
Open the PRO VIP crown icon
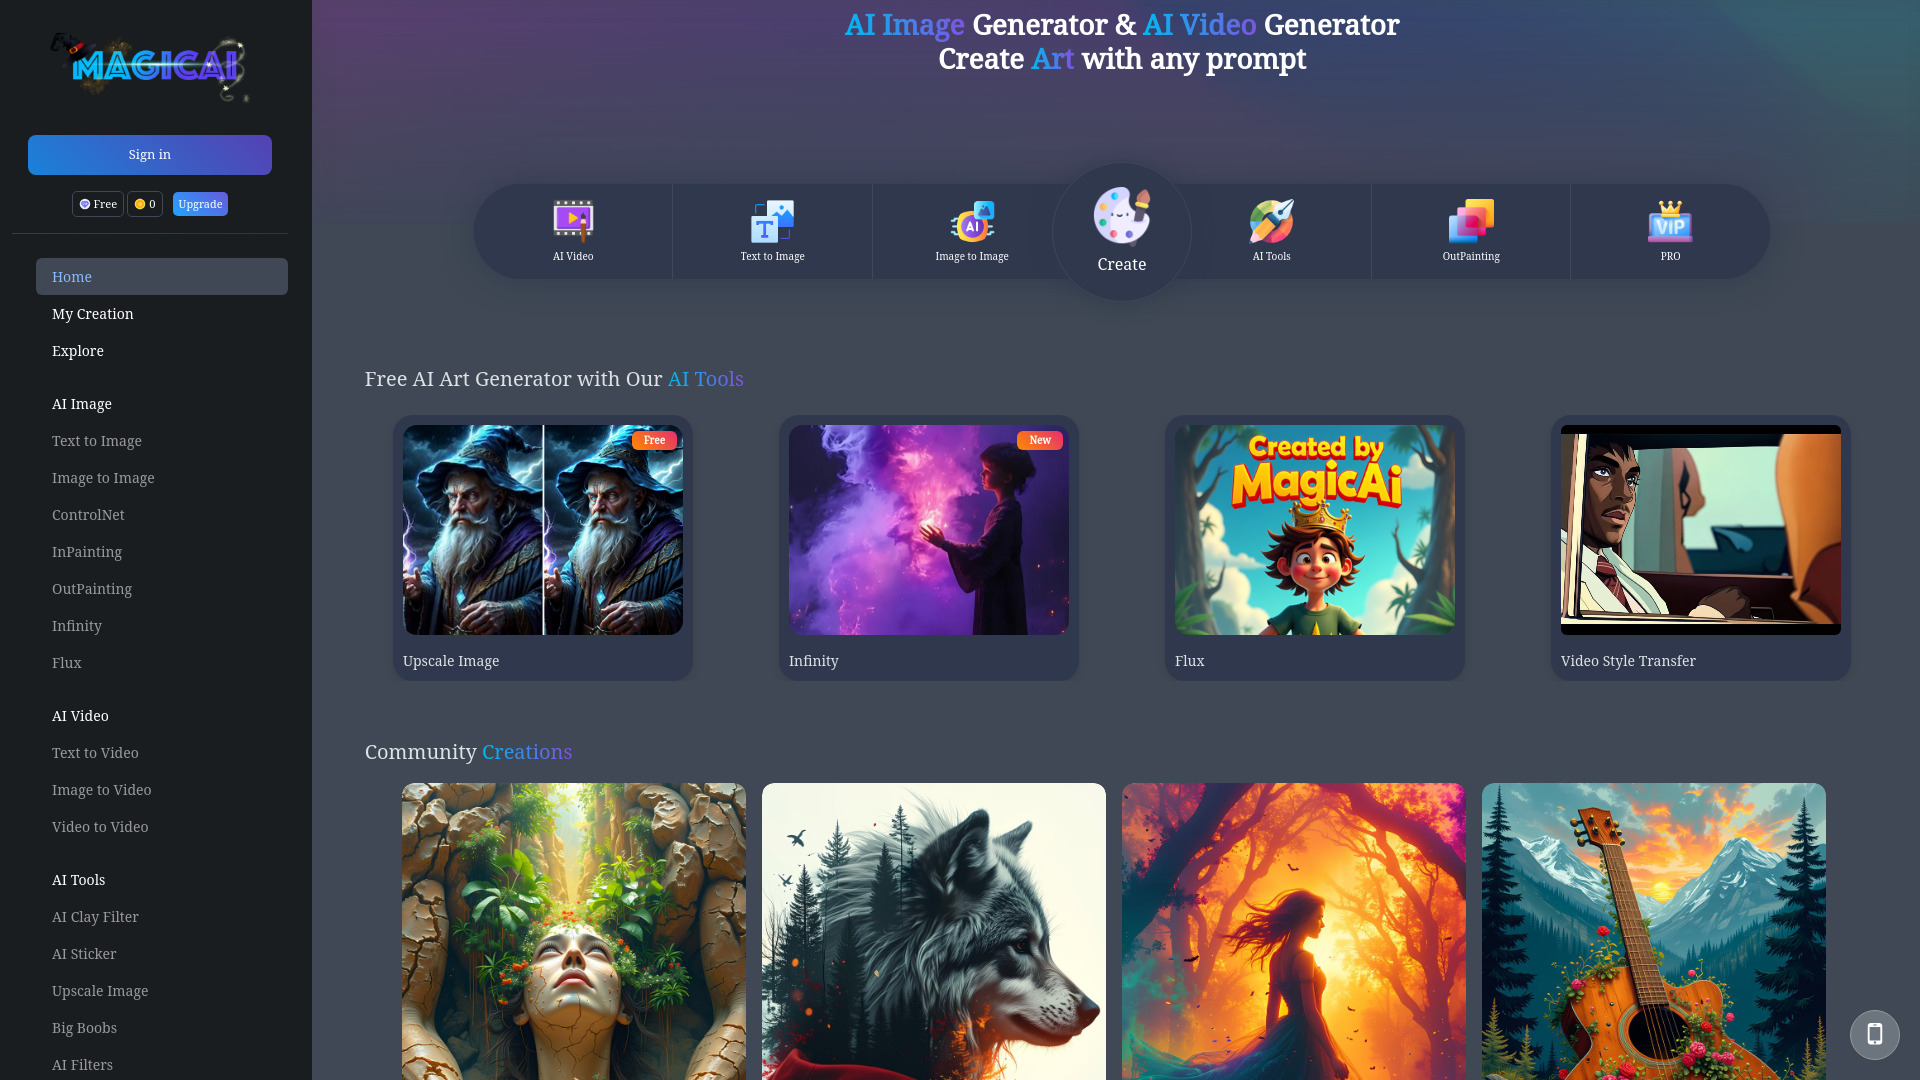click(1670, 221)
